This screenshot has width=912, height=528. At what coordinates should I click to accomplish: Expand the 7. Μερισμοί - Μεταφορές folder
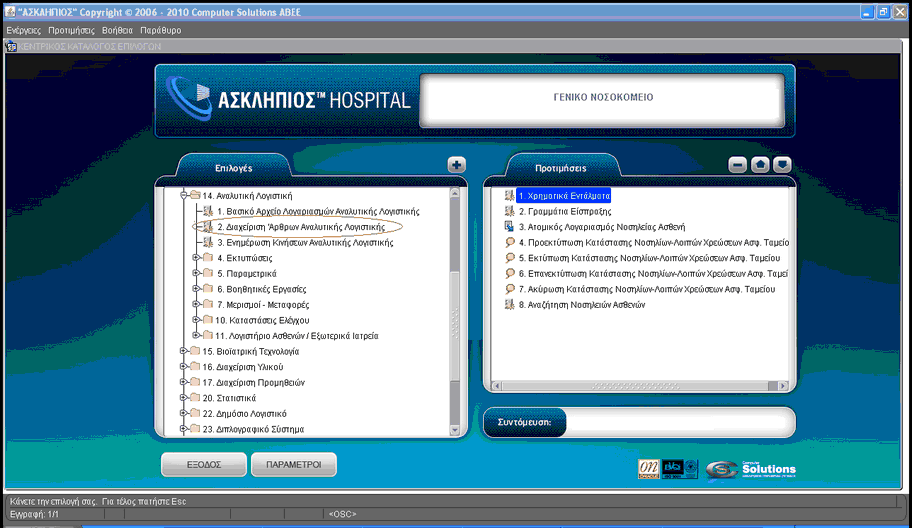point(196,304)
